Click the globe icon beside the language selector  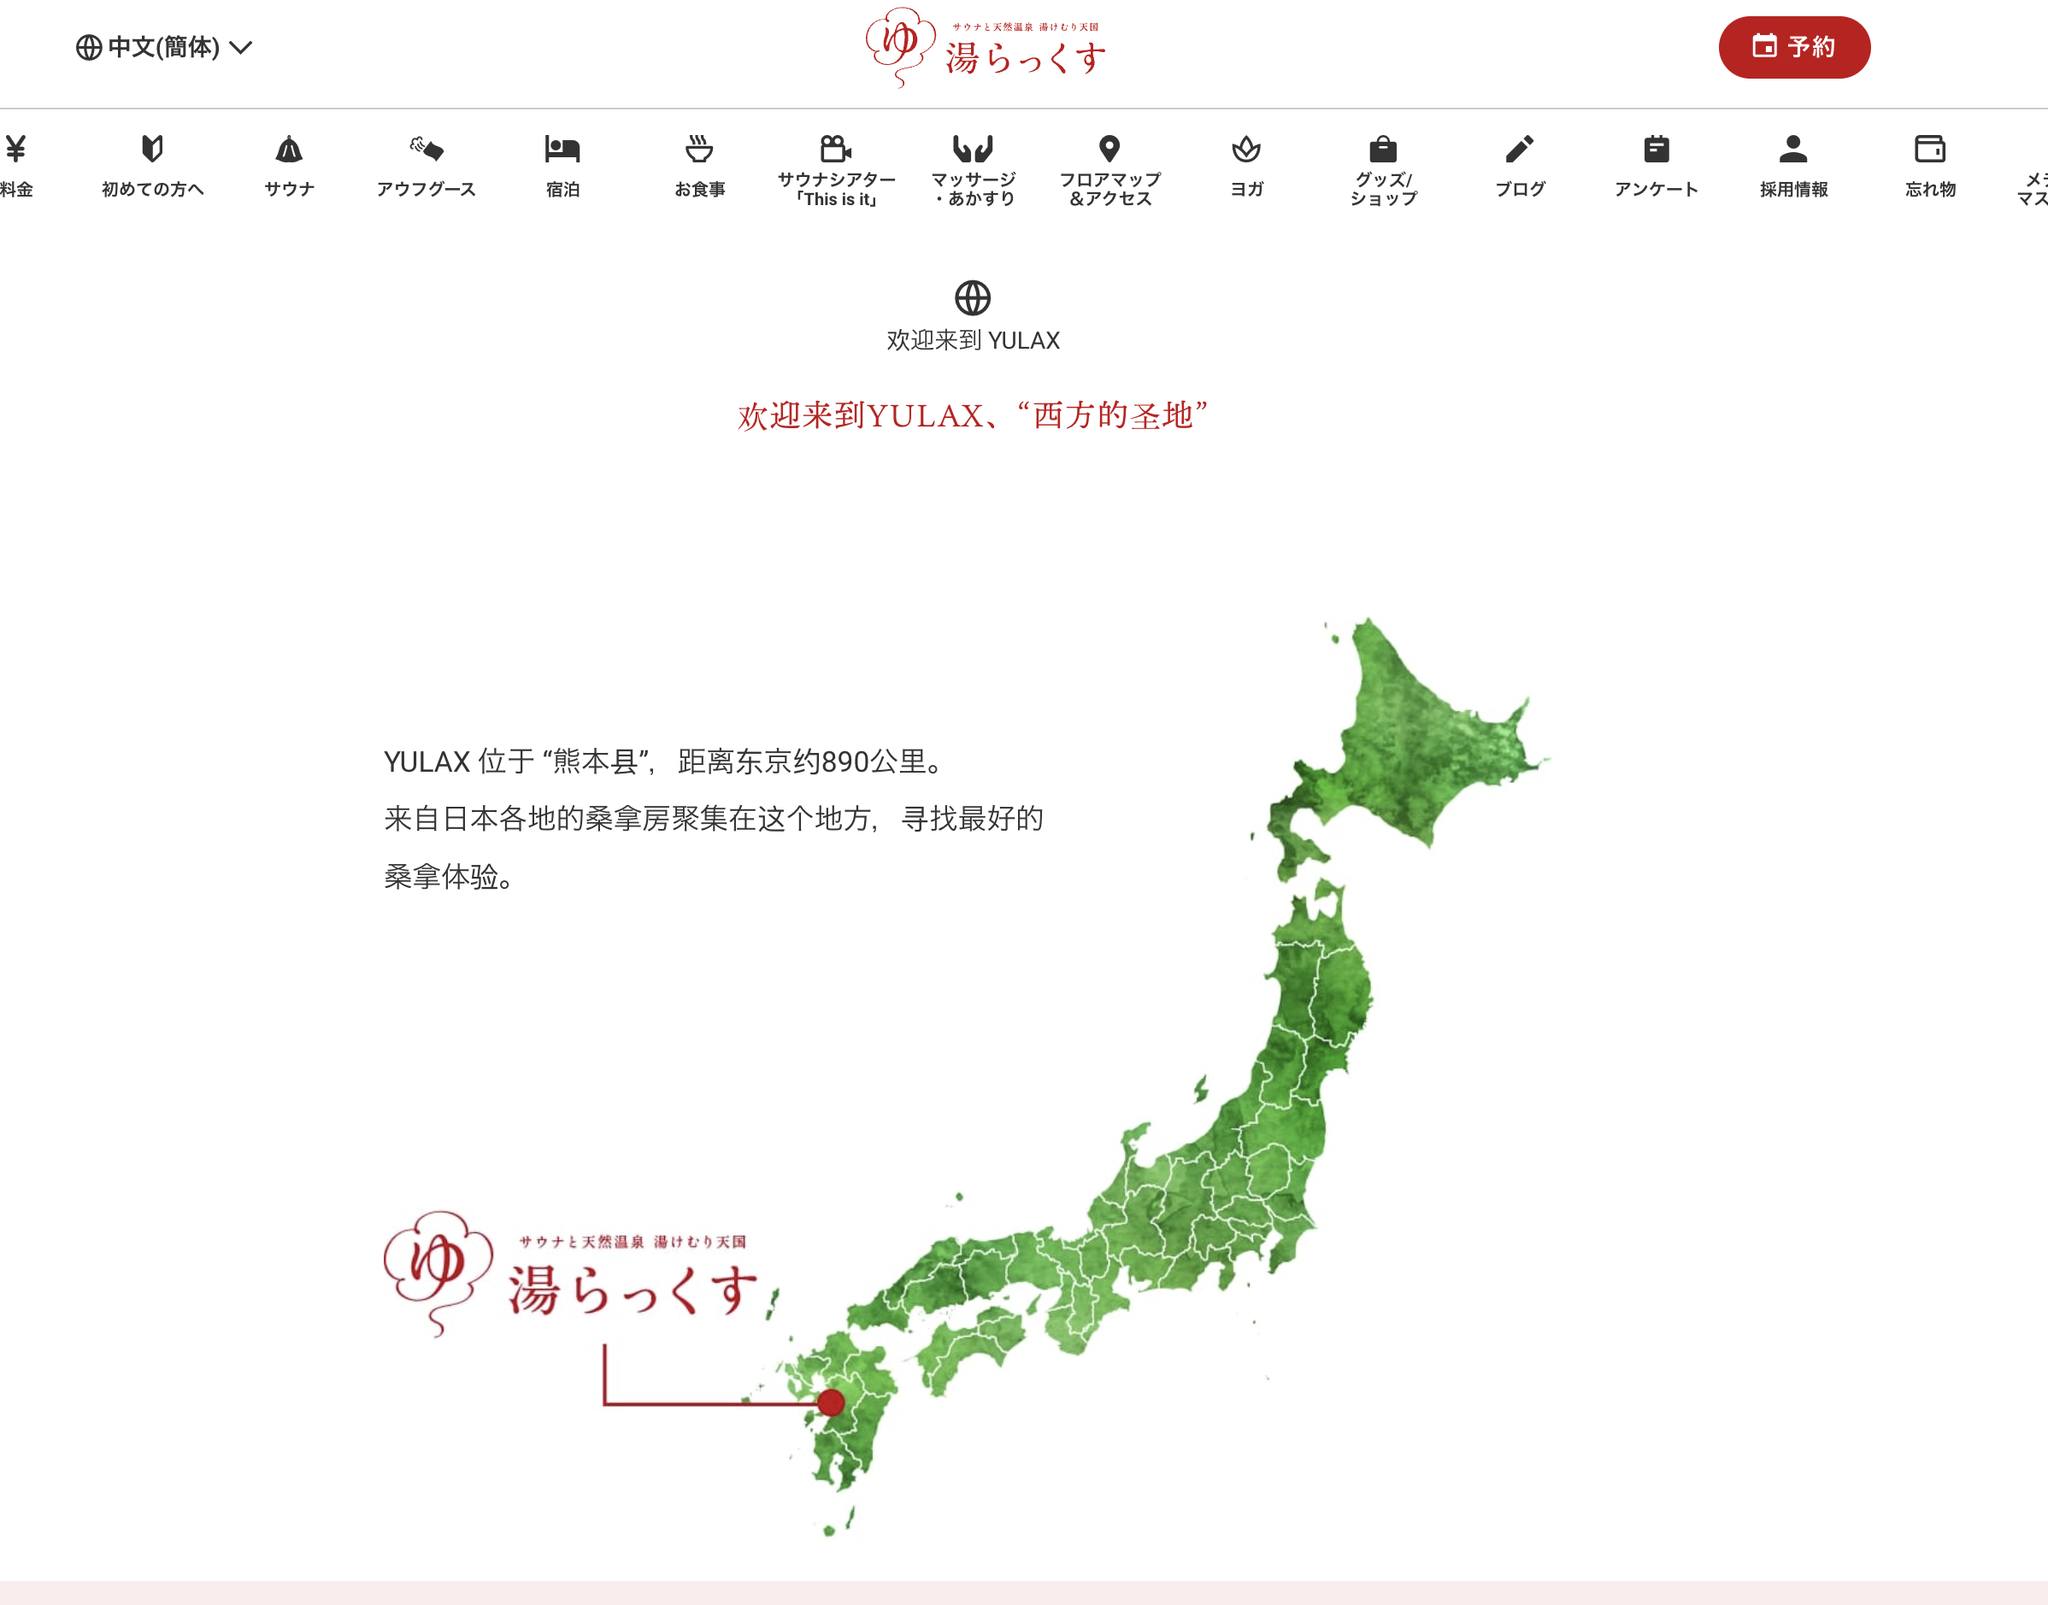pos(89,47)
